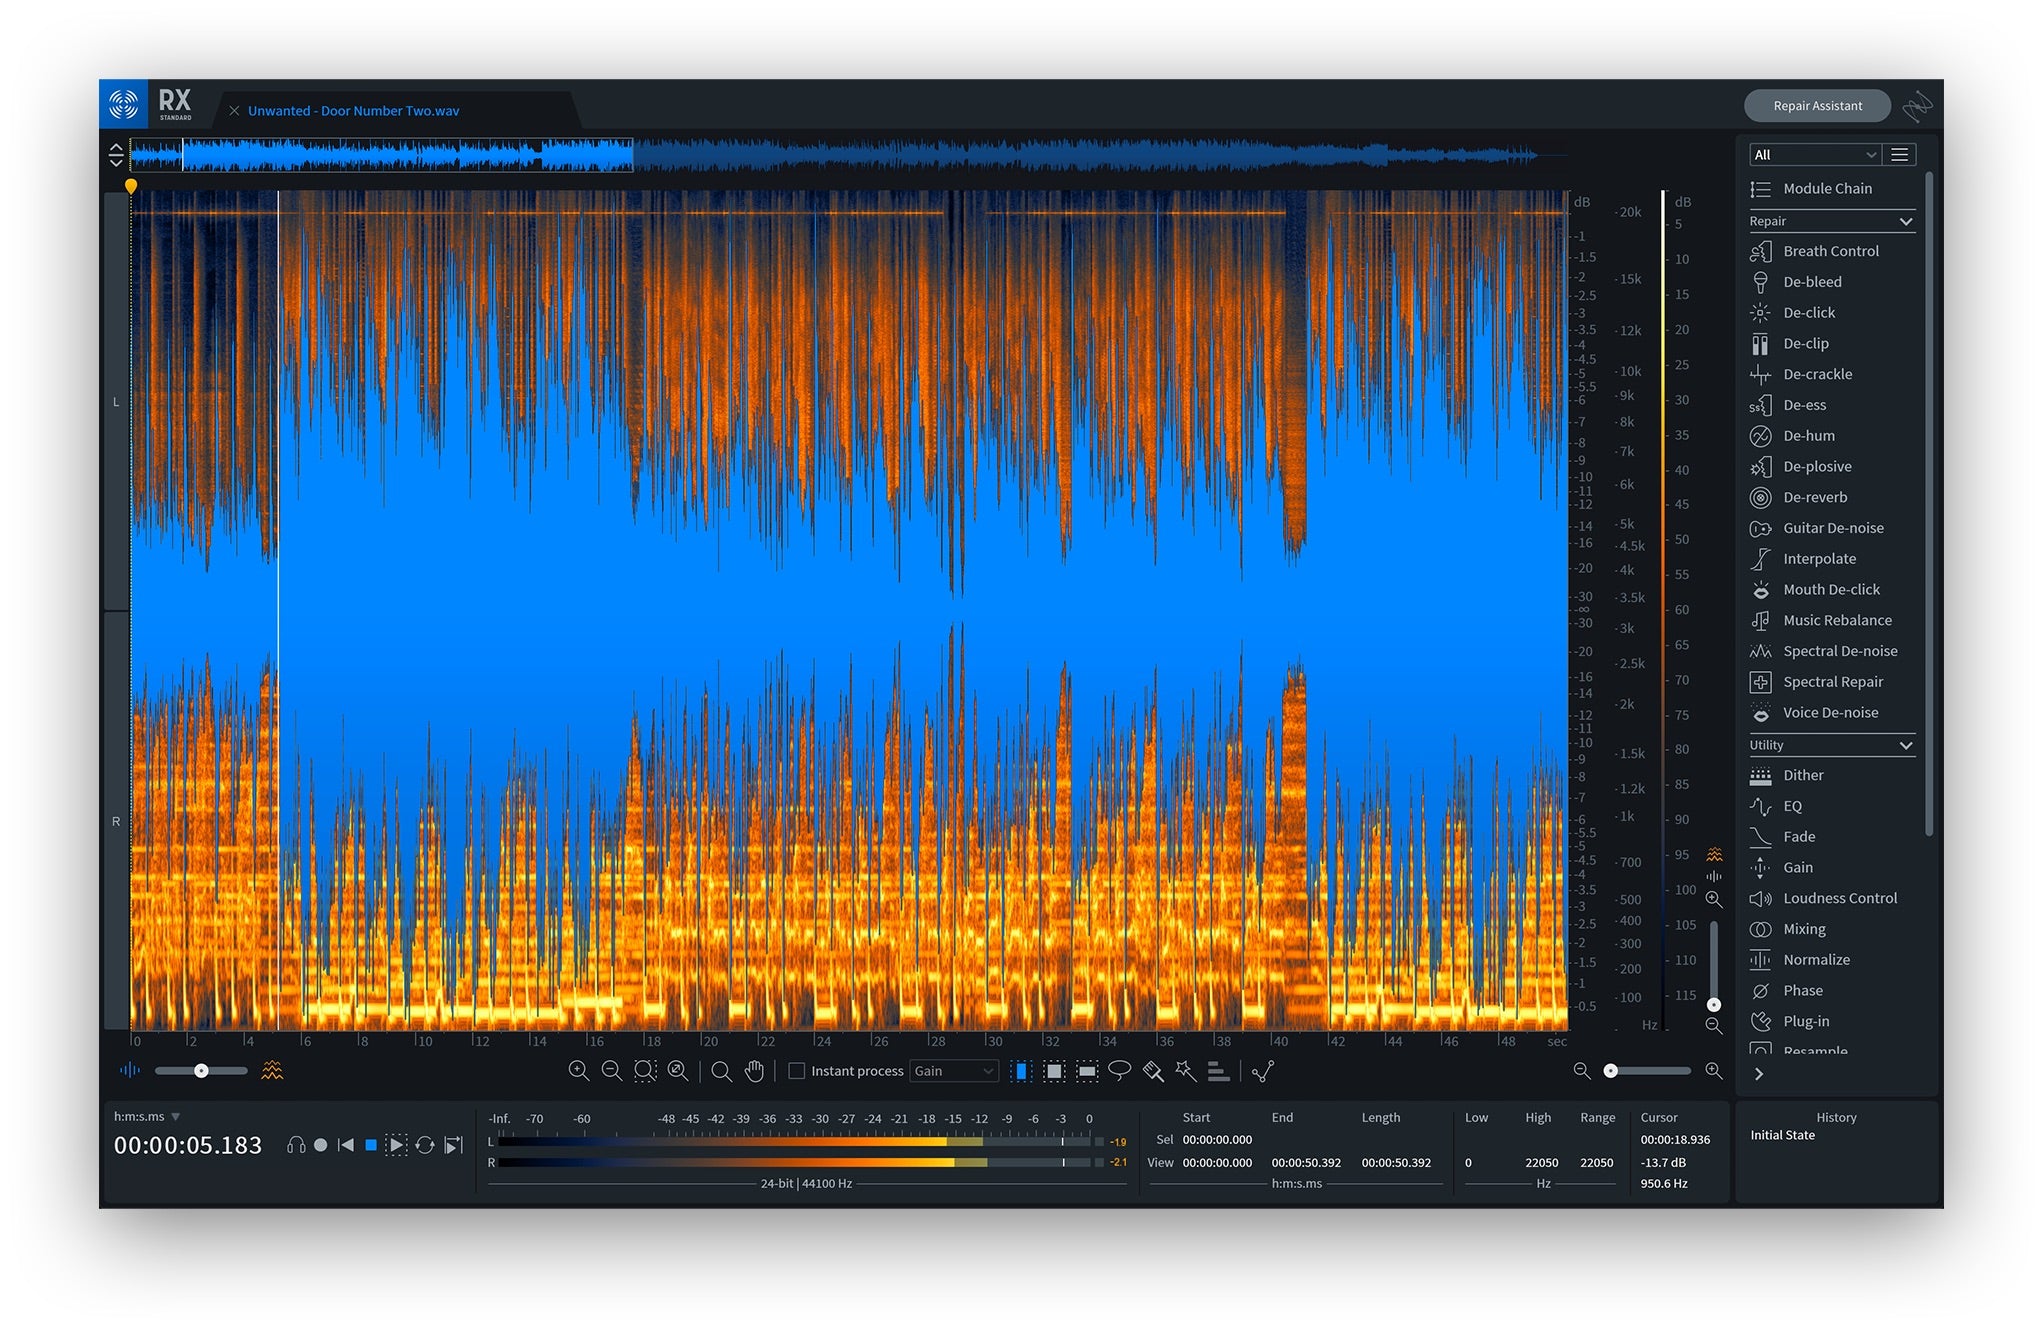The image size is (2043, 1328).
Task: Toggle headphone monitoring icon in transport
Action: pyautogui.click(x=296, y=1145)
